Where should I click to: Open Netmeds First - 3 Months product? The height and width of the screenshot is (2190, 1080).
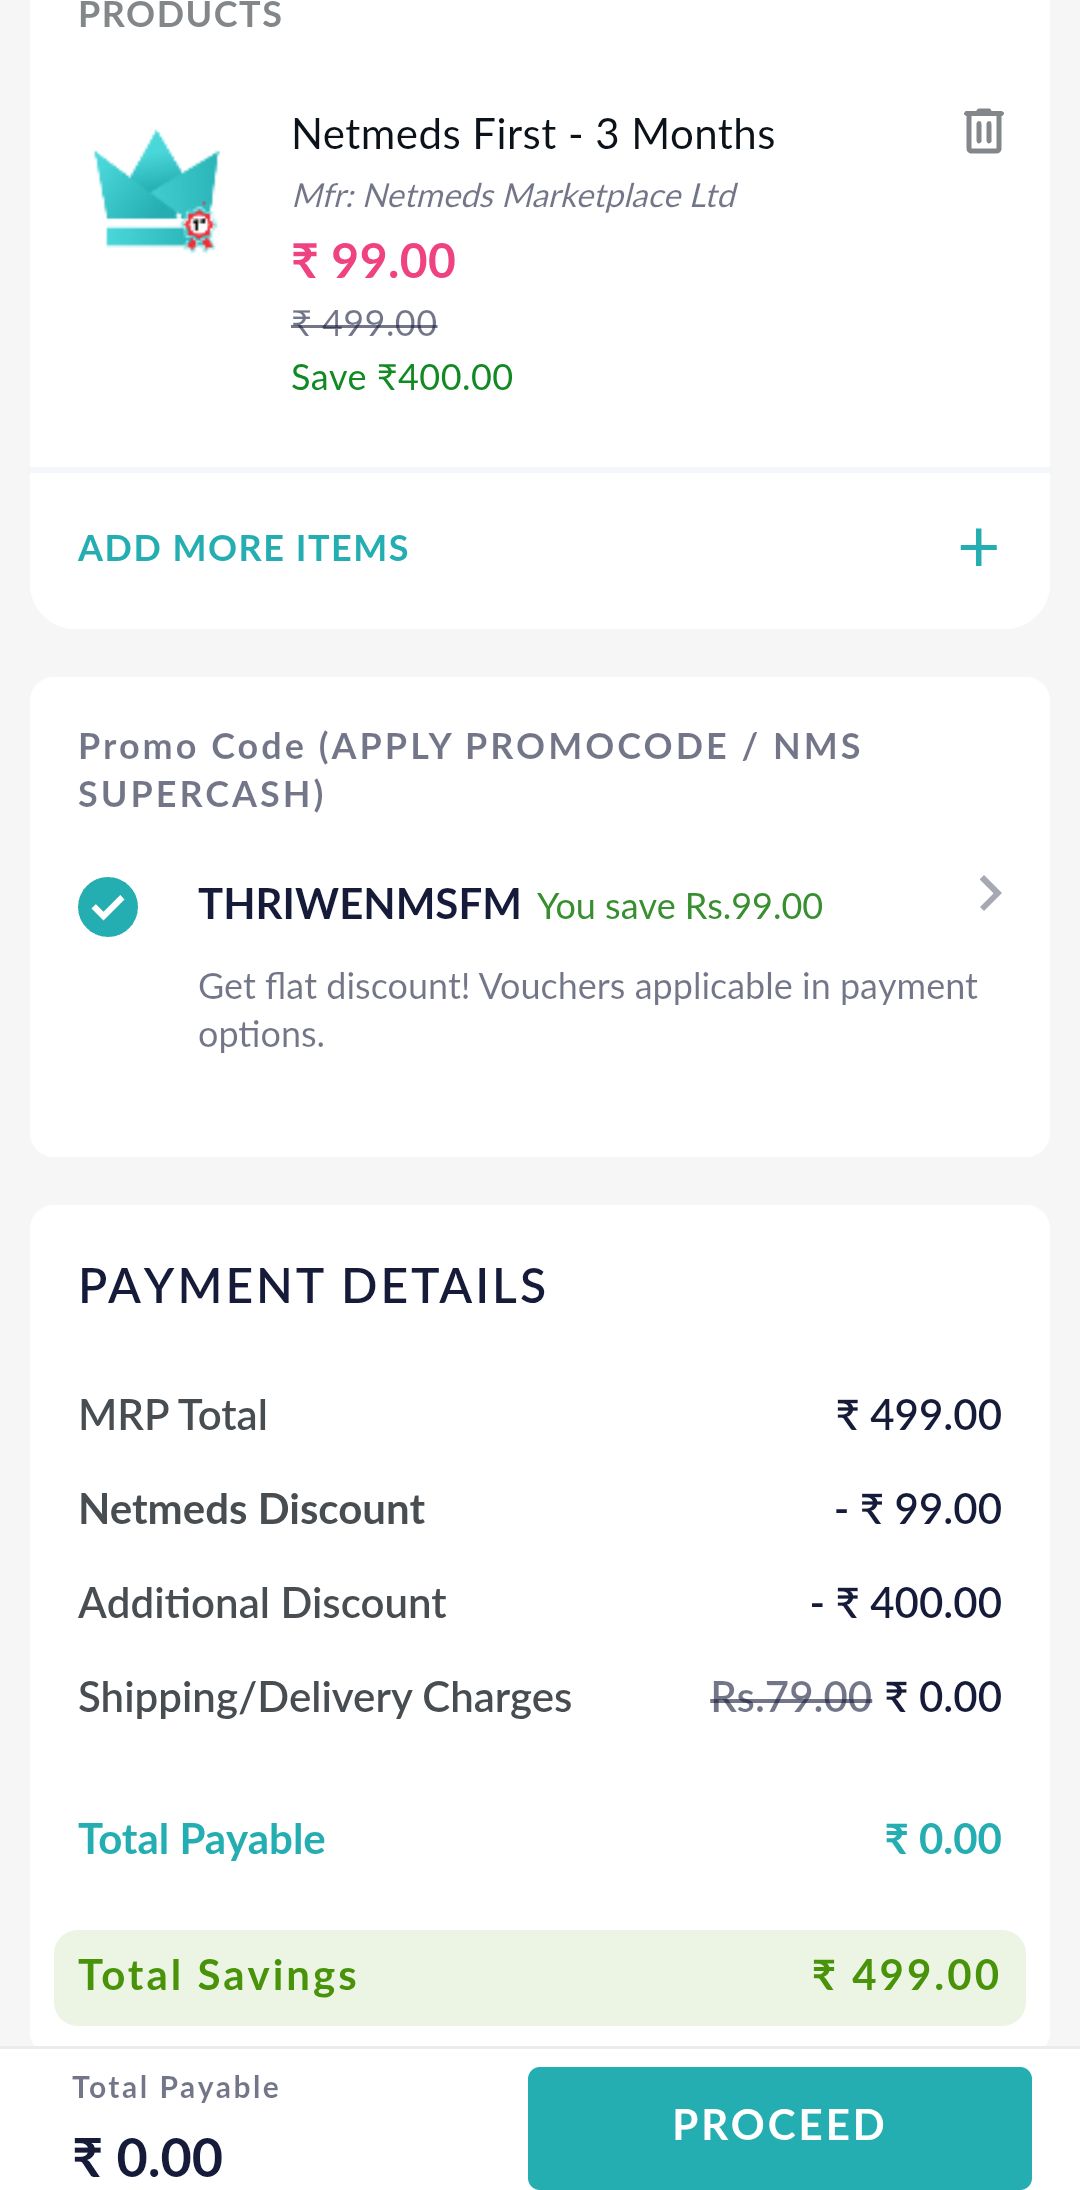point(533,135)
